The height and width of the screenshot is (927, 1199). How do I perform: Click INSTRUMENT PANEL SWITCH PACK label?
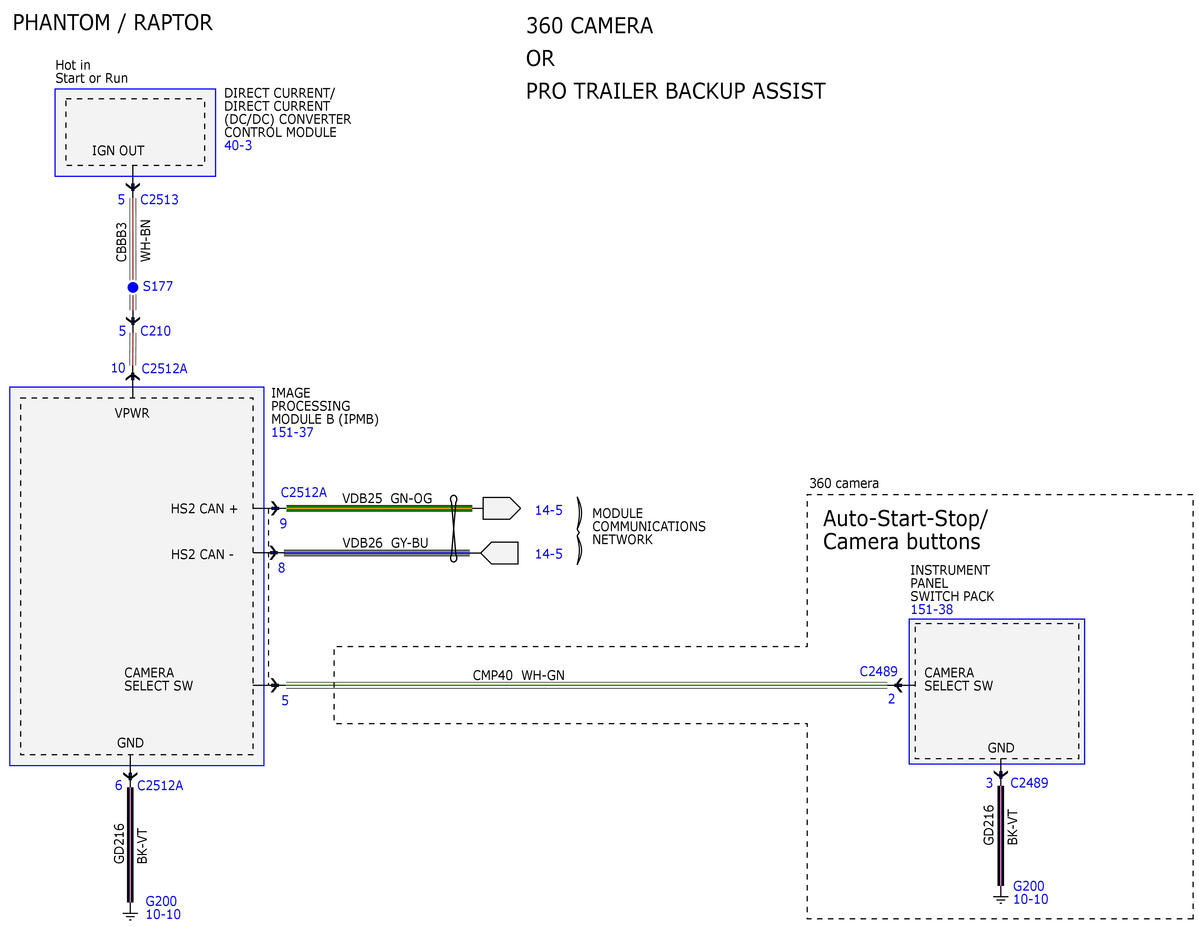tap(952, 583)
